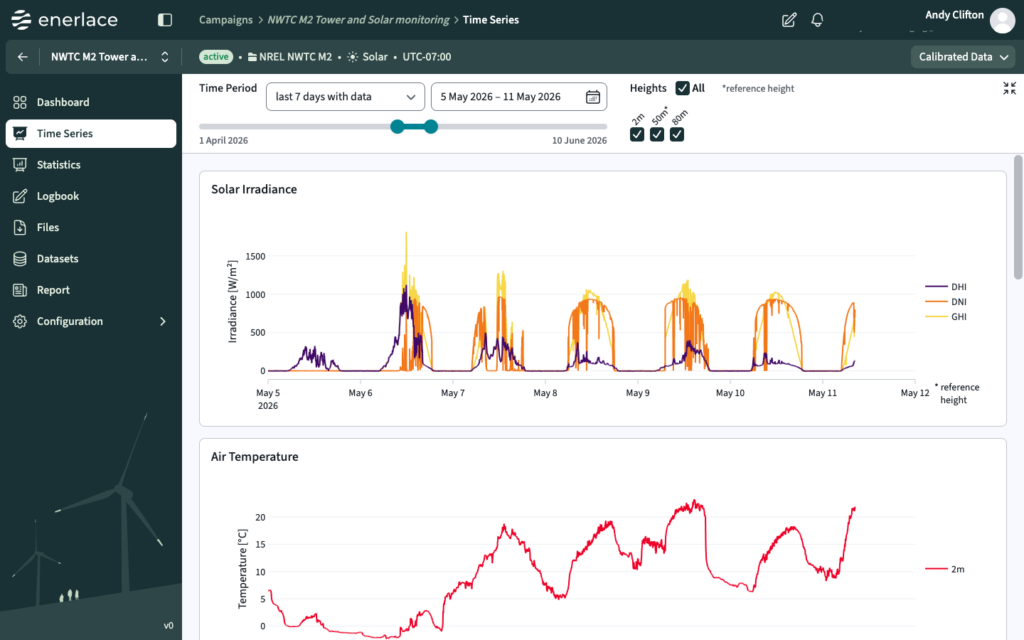Toggle GHI series in chart legend
Screen dimensions: 1024x640
click(x=946, y=317)
